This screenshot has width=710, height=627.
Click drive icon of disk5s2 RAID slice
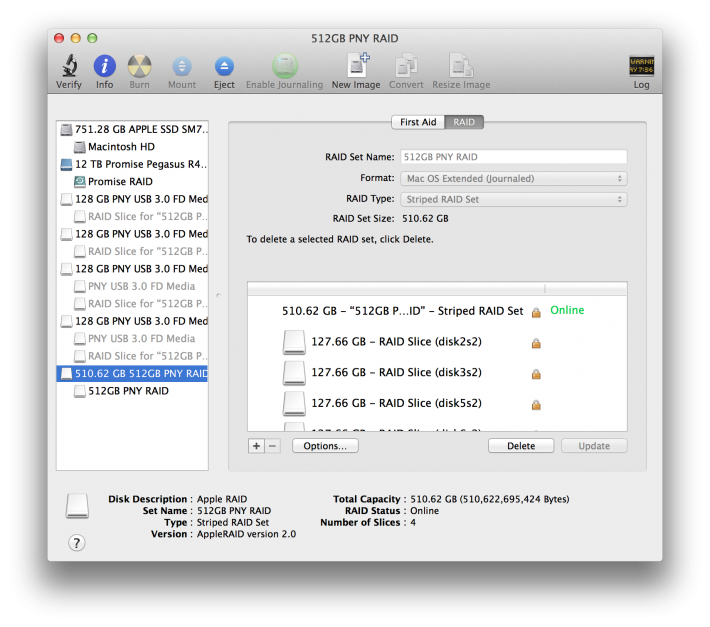[294, 404]
